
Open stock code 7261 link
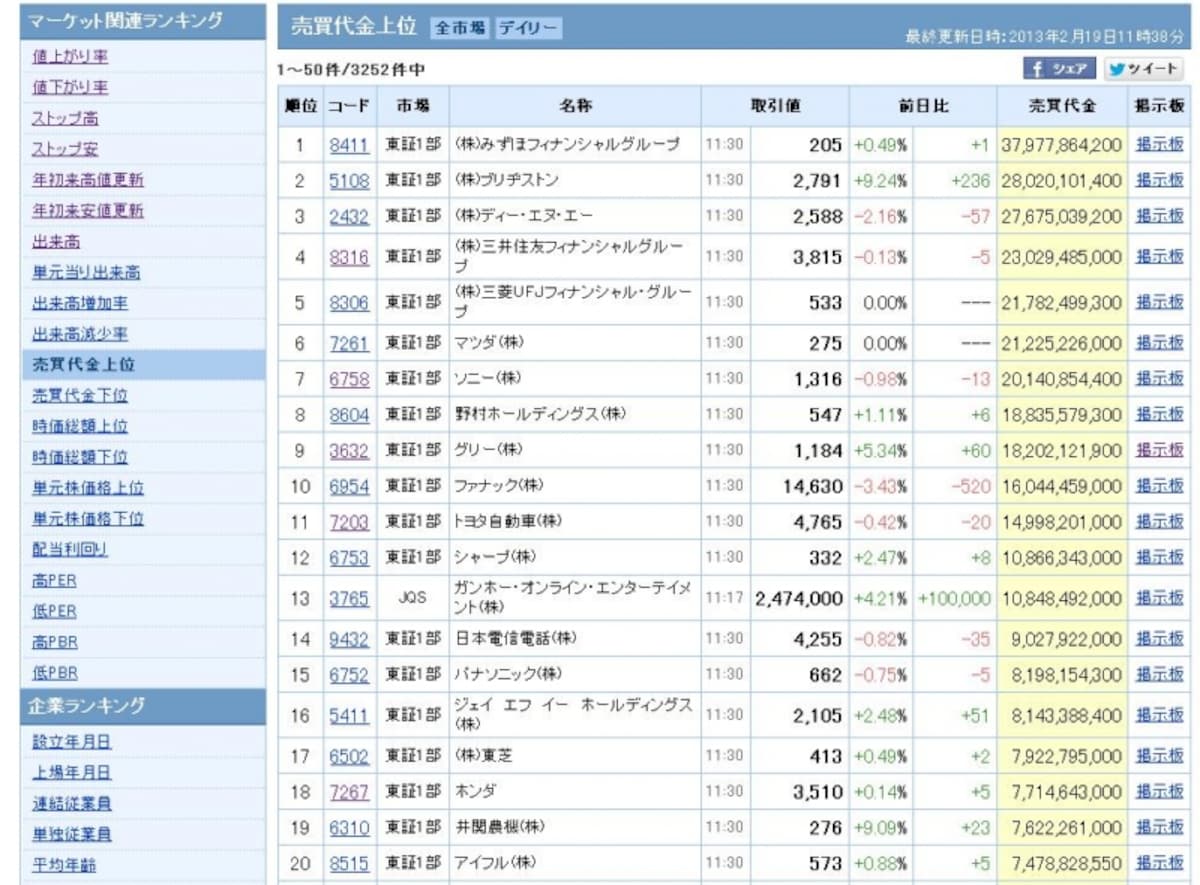(x=349, y=344)
